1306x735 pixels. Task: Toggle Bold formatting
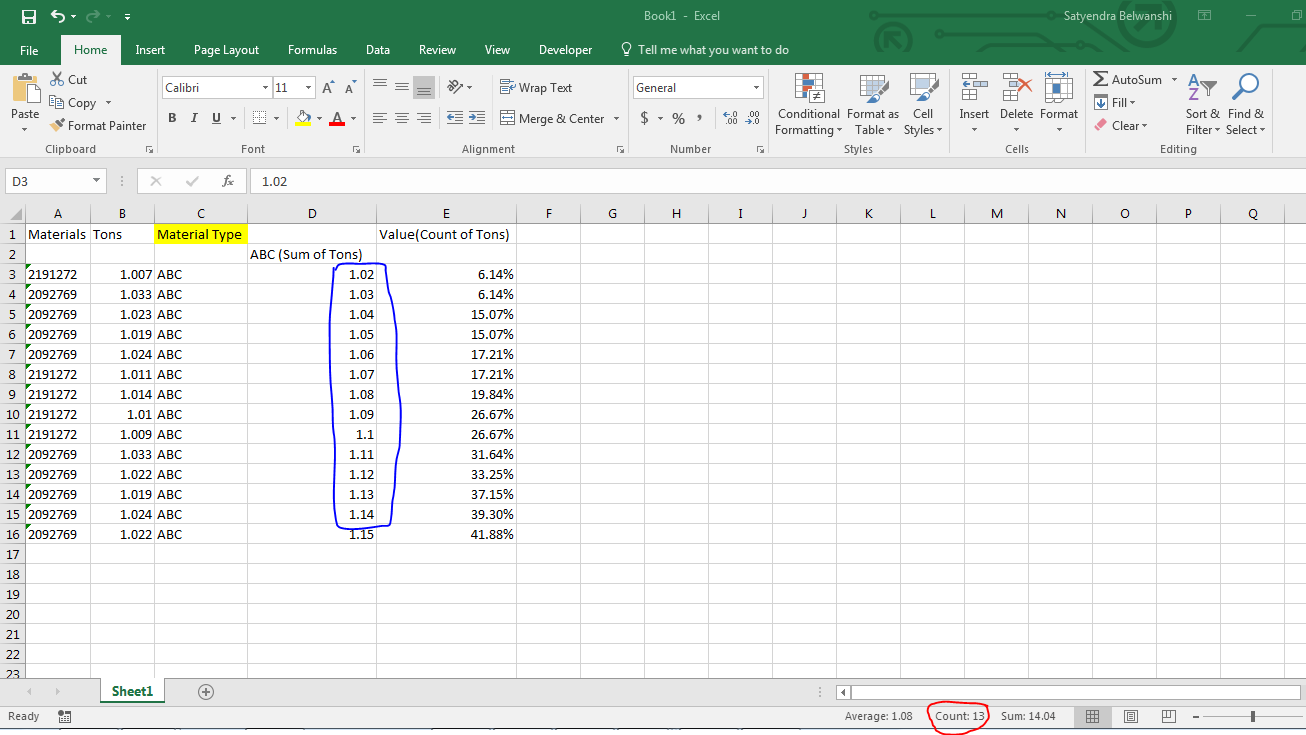click(x=172, y=118)
